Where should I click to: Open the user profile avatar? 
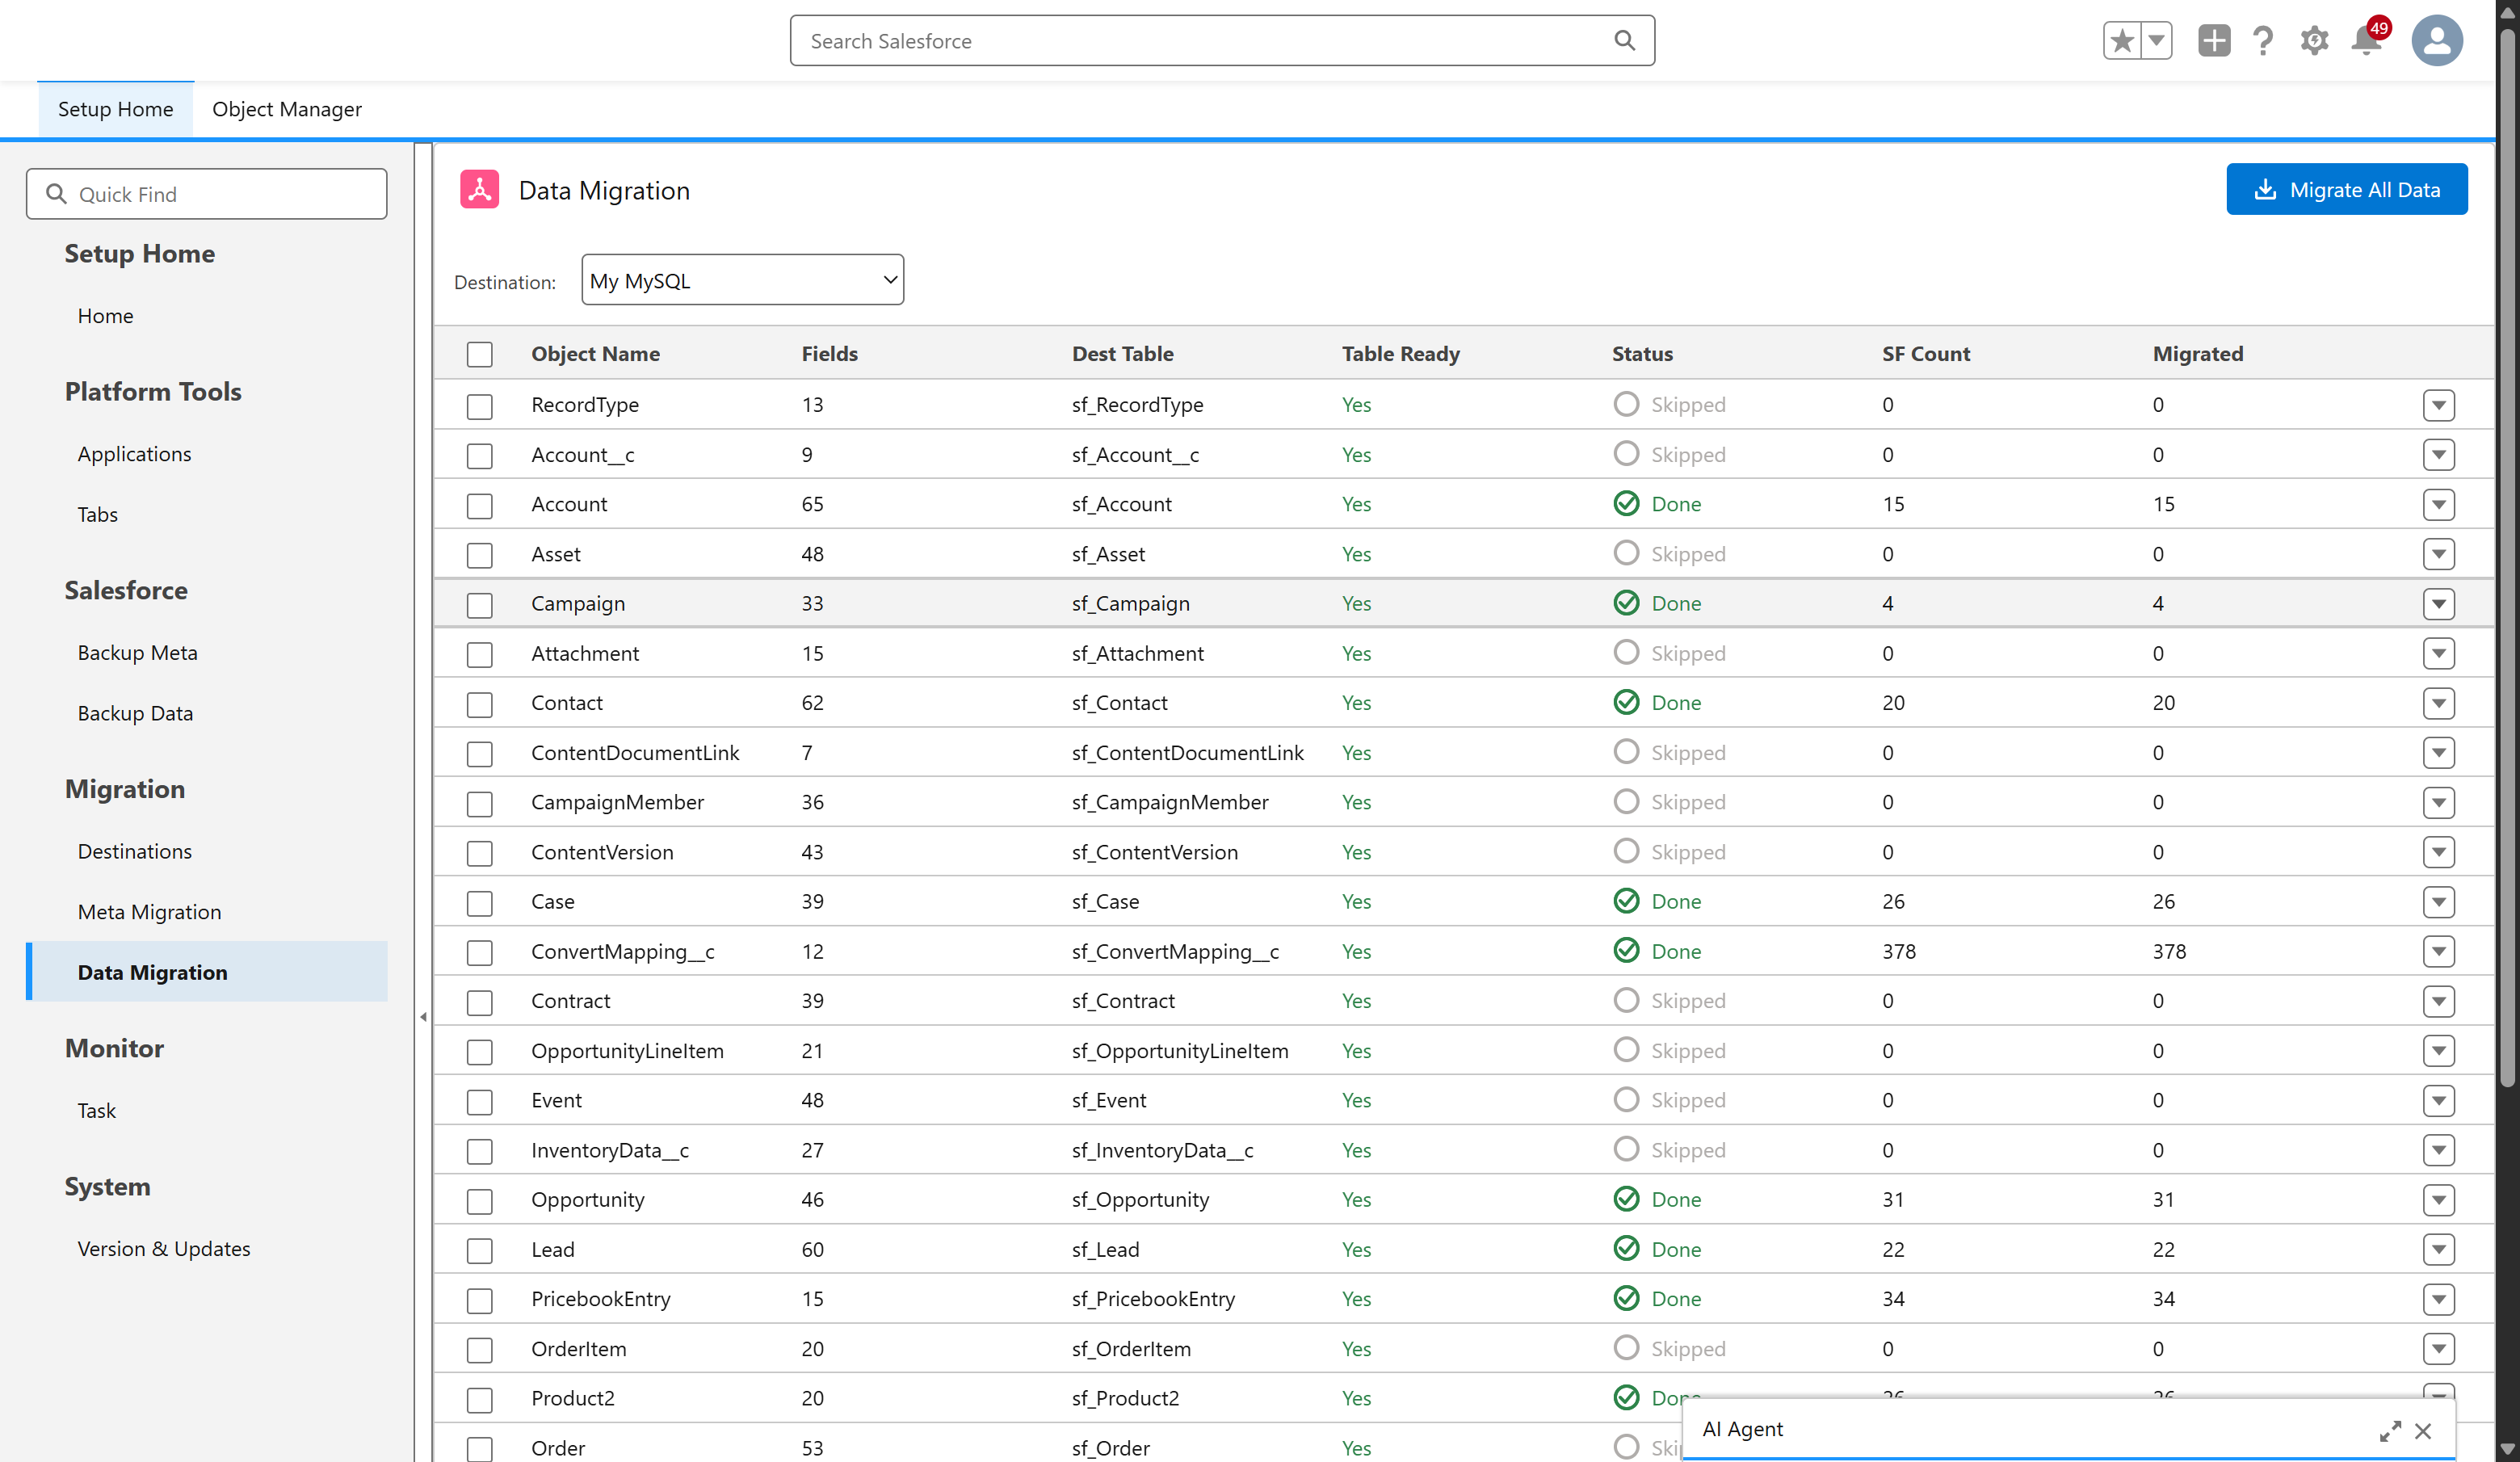2437,41
